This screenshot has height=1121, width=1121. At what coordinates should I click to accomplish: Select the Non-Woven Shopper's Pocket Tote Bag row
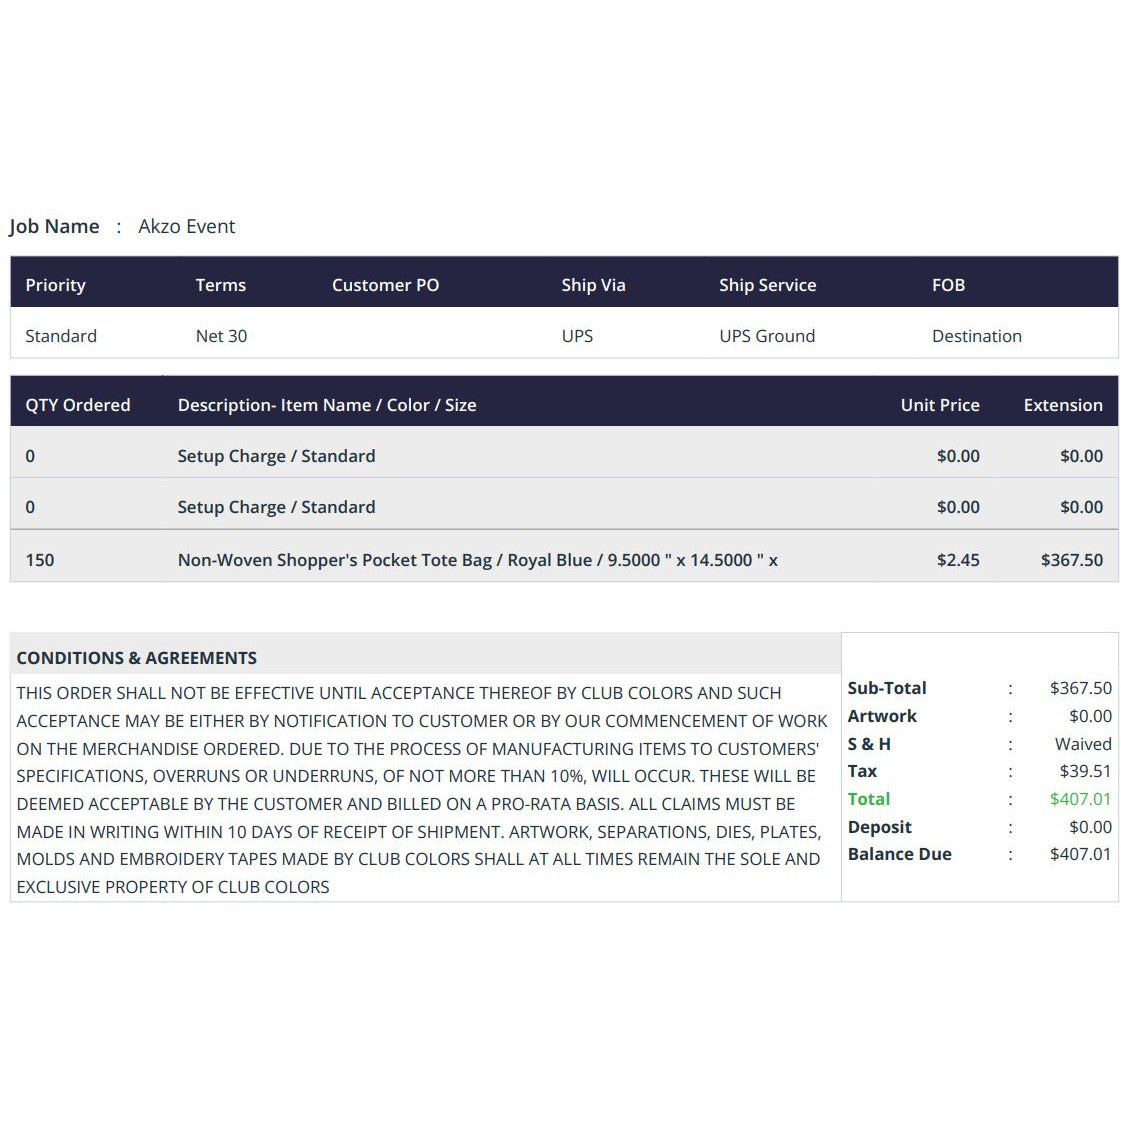tap(564, 559)
